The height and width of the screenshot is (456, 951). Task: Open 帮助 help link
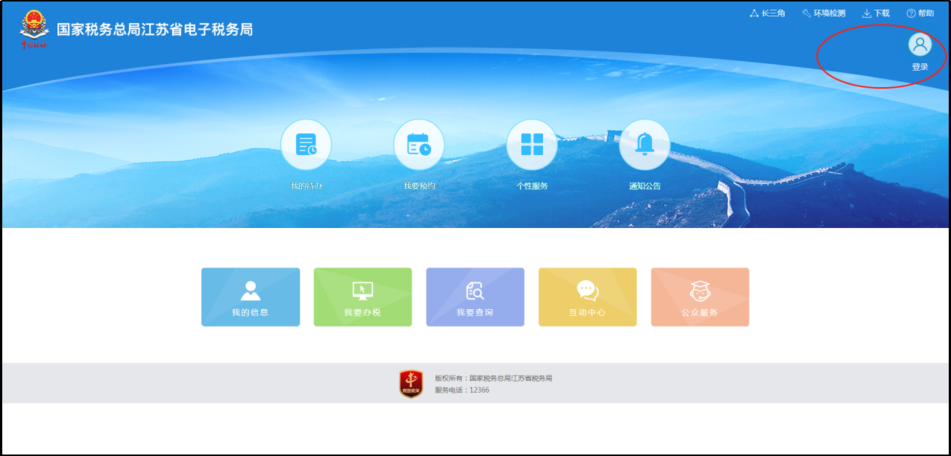[x=920, y=13]
